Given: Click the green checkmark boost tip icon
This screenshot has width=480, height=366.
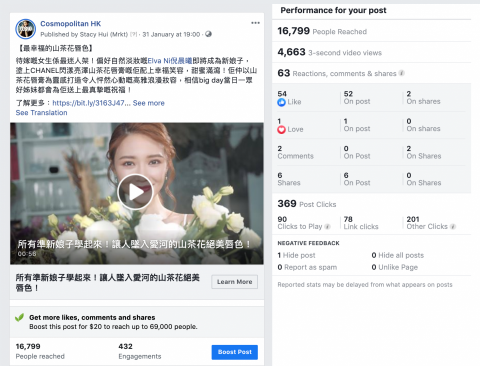Looking at the screenshot, I should coord(20,318).
